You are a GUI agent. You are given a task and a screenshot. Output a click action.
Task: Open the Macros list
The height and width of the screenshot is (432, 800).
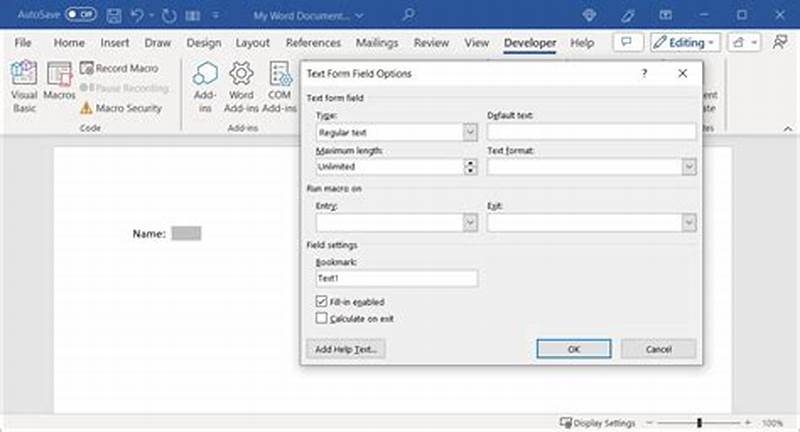[59, 82]
